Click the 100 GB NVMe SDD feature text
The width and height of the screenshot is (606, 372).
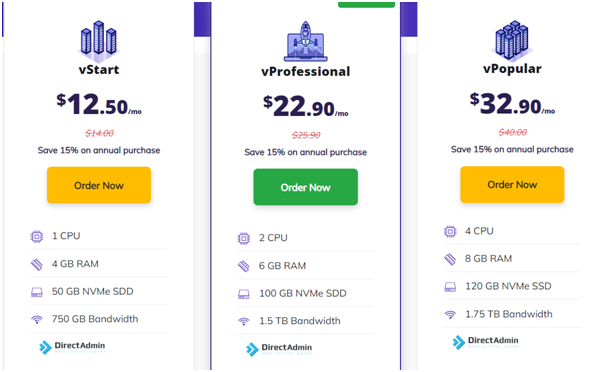click(303, 293)
